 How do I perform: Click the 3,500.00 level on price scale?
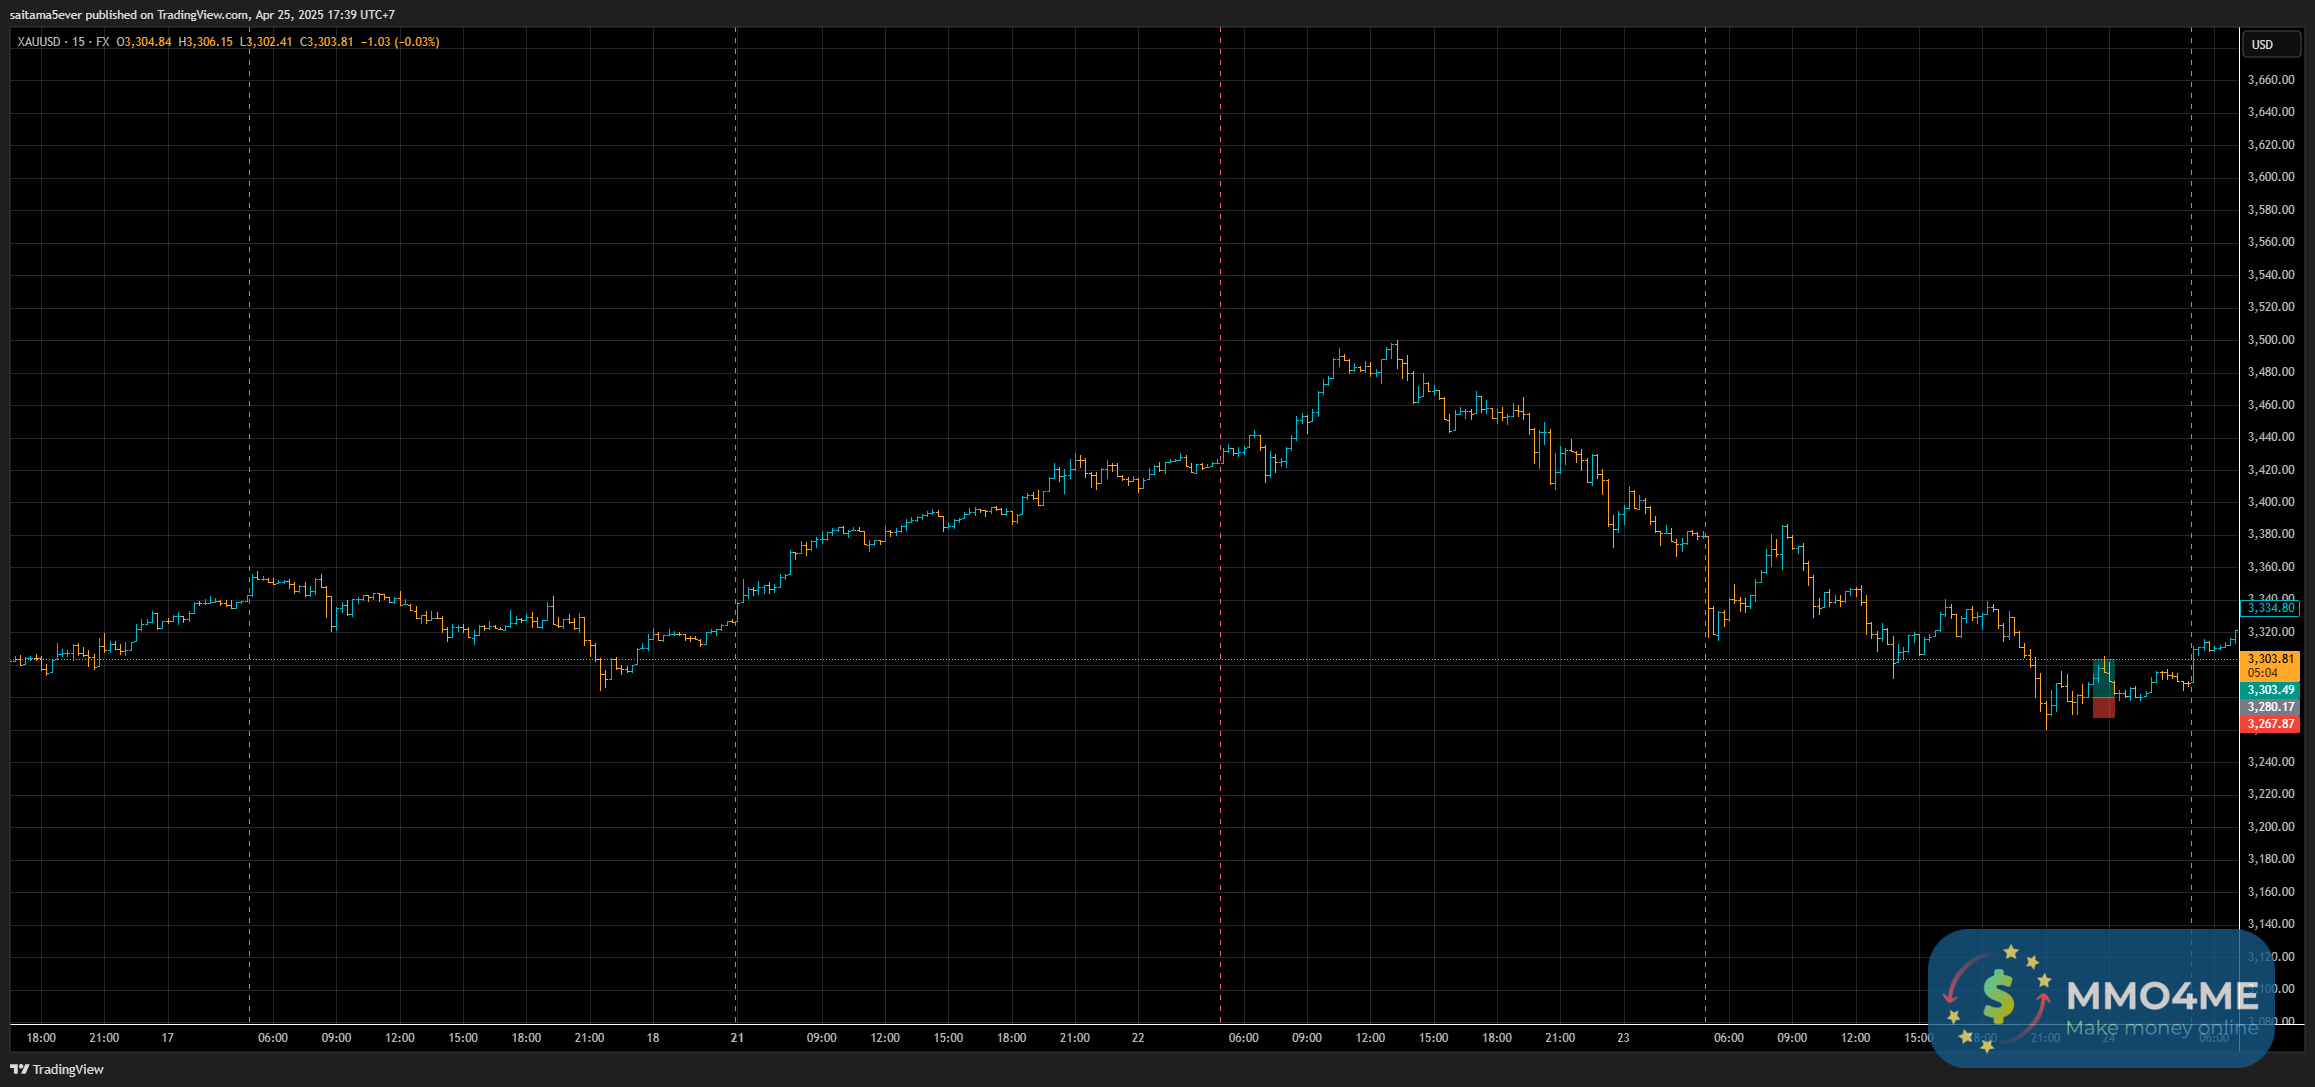point(2270,340)
